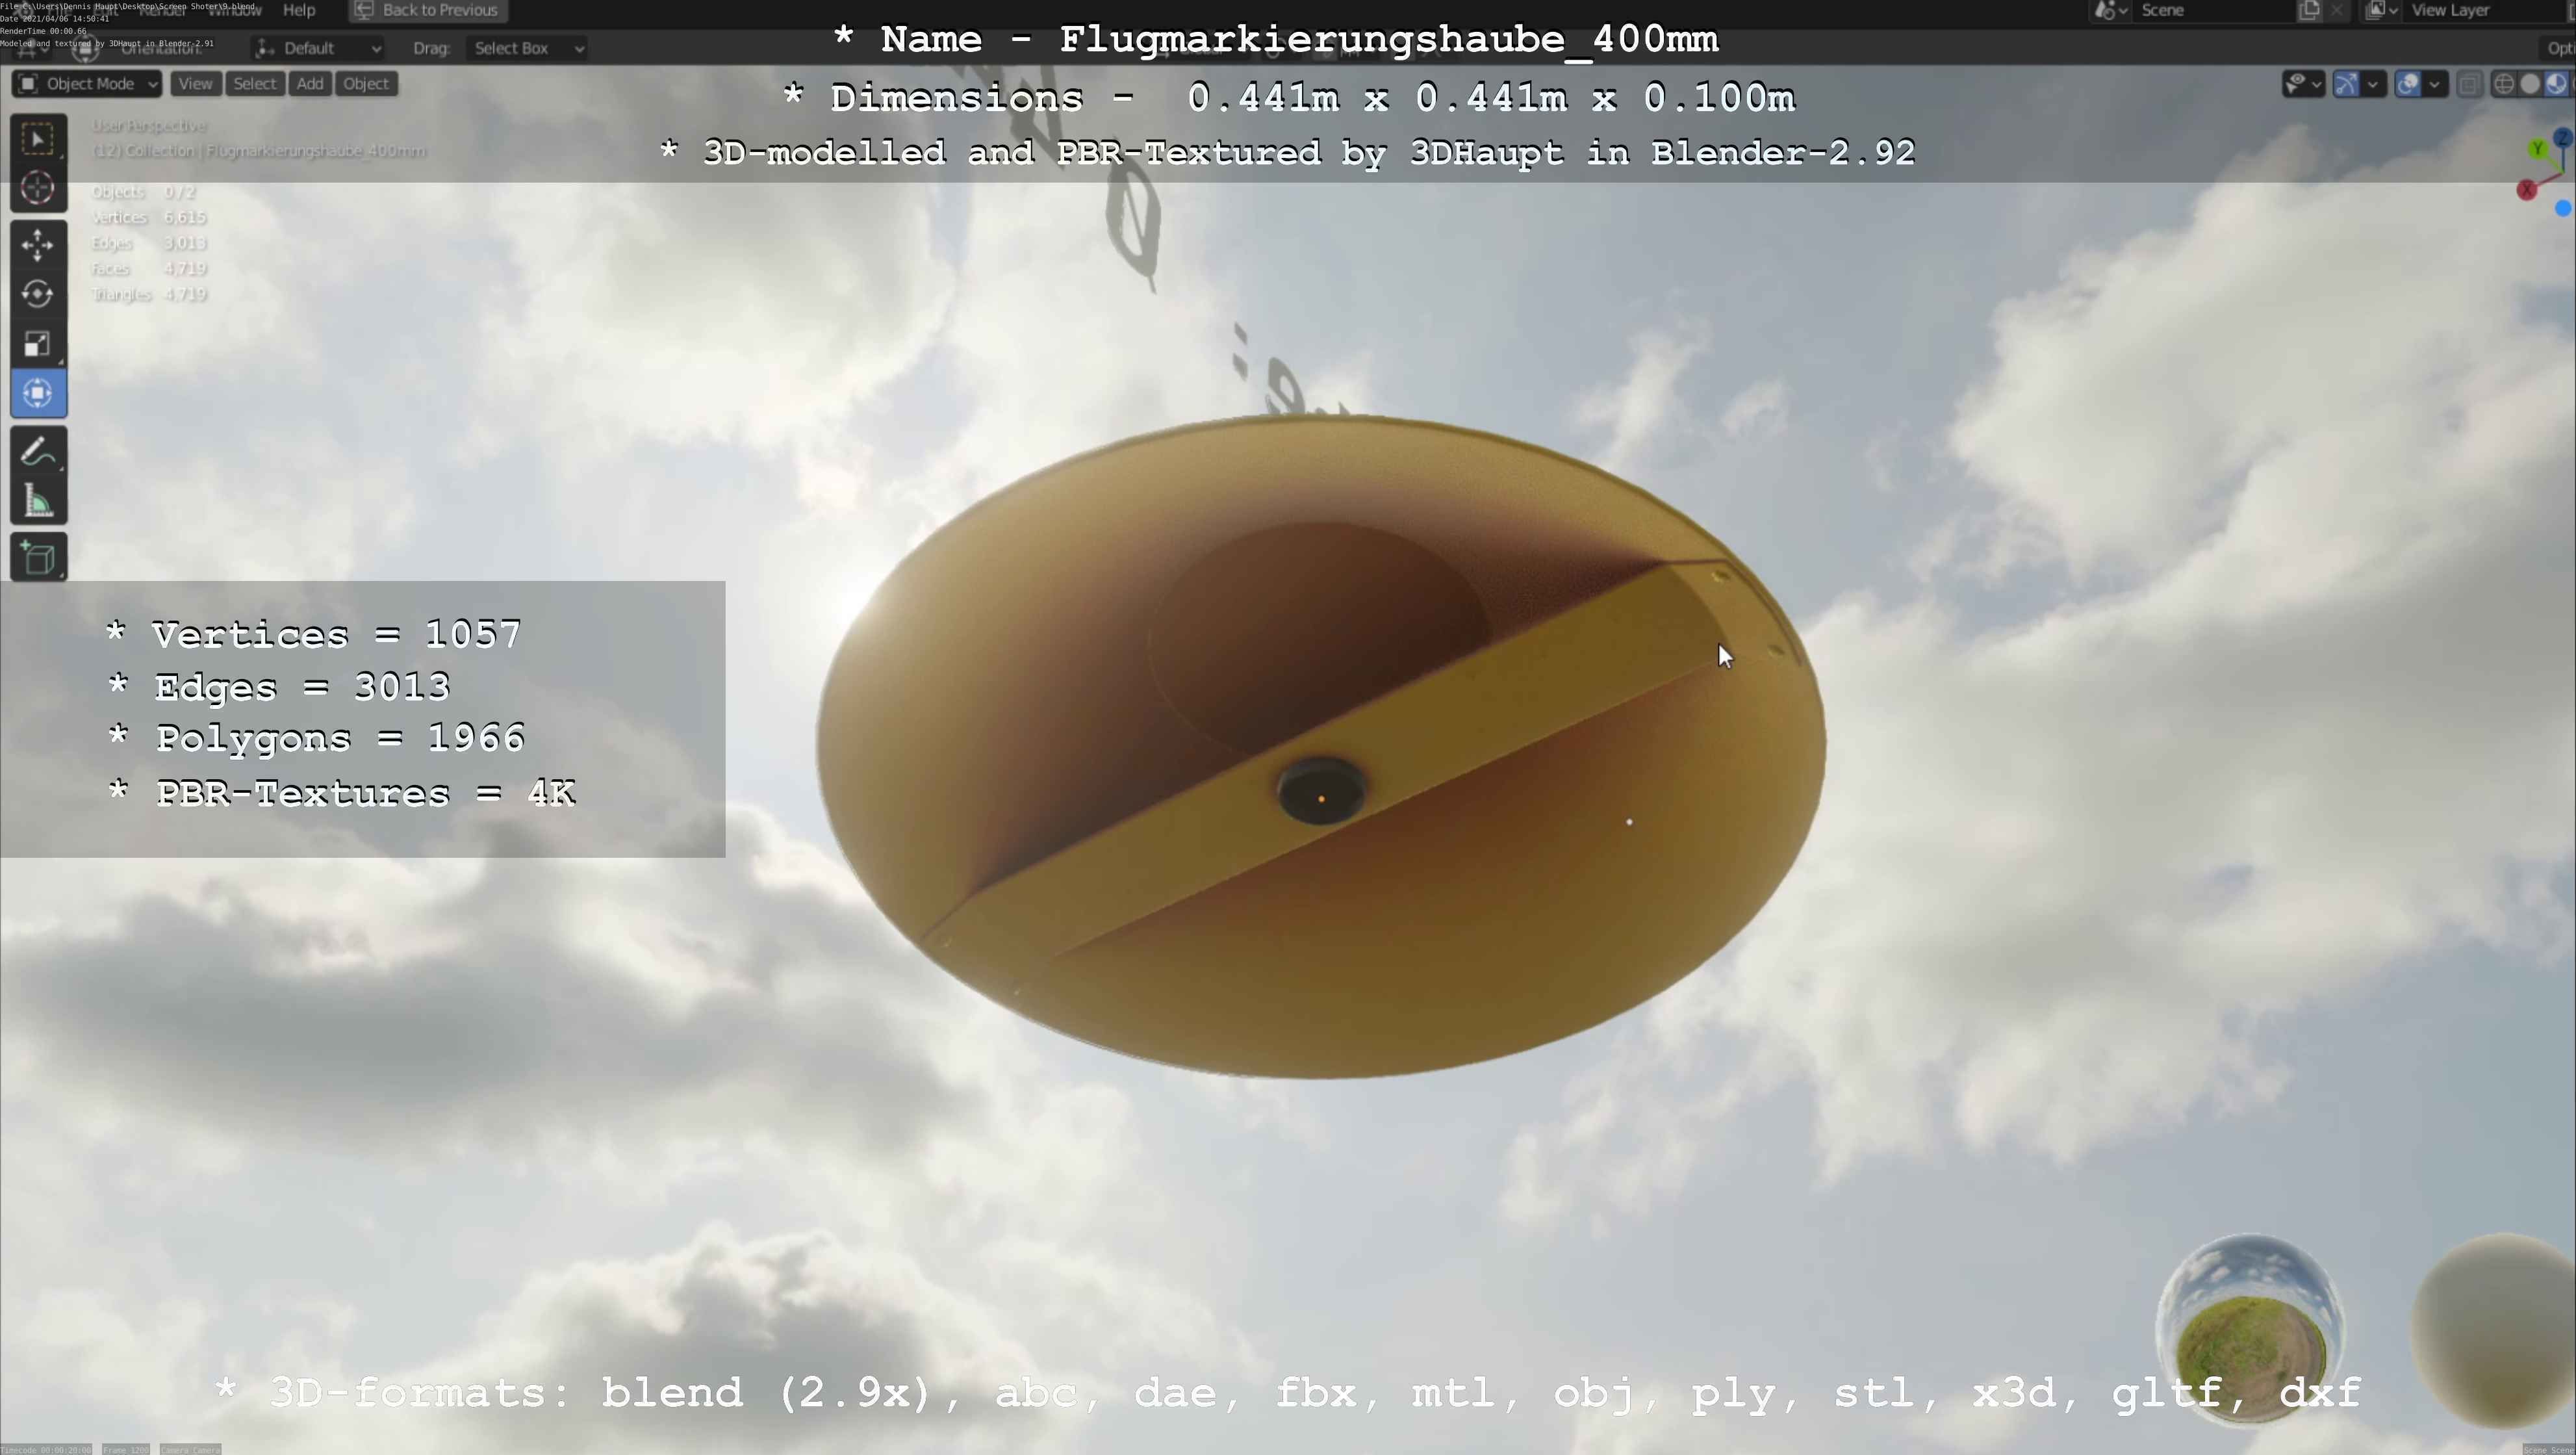Select the Measure tool
The width and height of the screenshot is (2576, 1455).
(38, 502)
